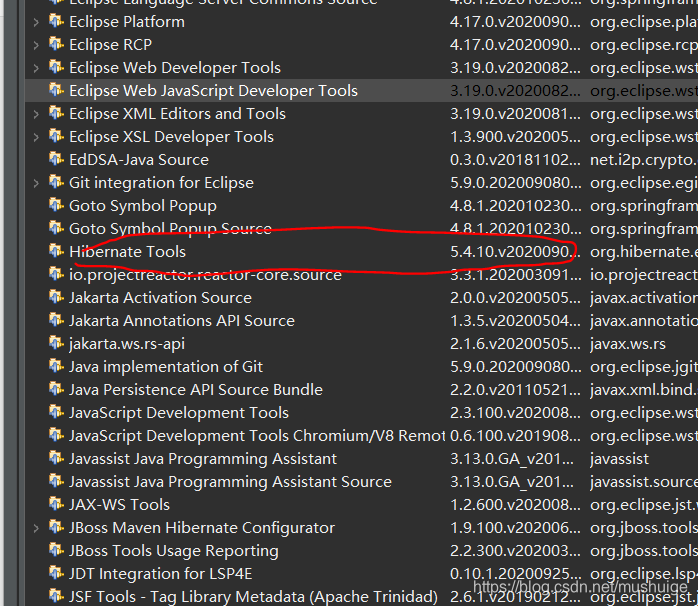Click the javax.ws.rs id cell

pyautogui.click(x=628, y=344)
